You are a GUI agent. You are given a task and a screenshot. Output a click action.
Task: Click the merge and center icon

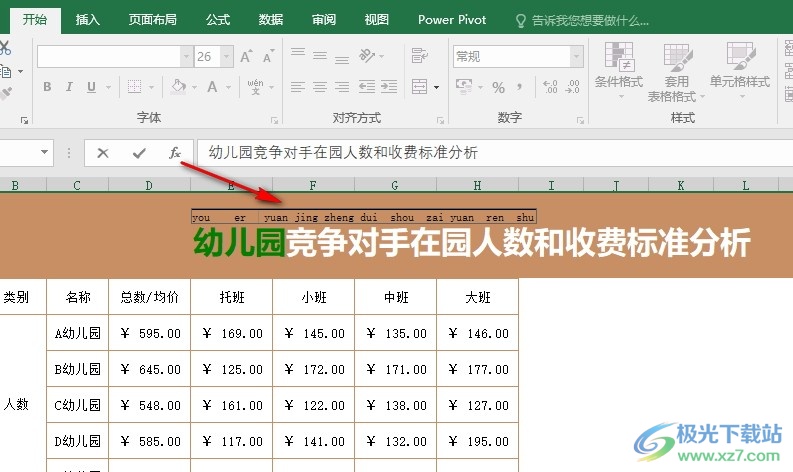(420, 87)
